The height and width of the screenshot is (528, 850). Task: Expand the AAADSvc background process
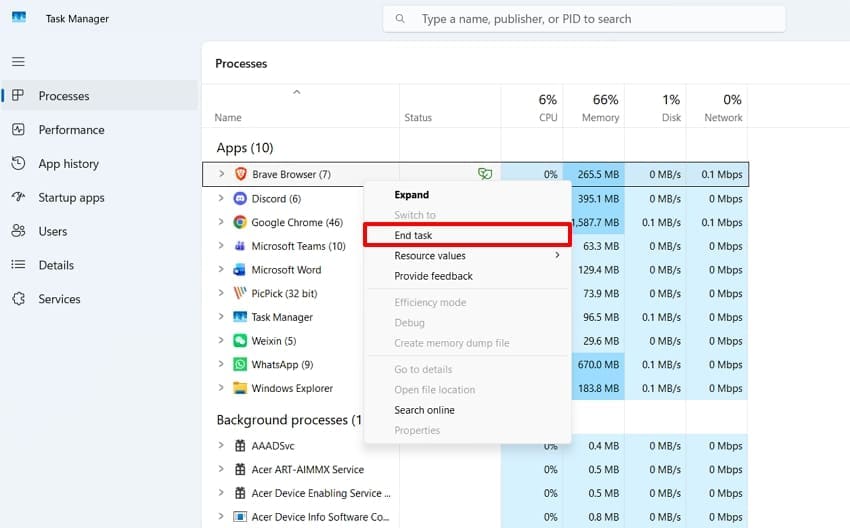[x=221, y=446]
